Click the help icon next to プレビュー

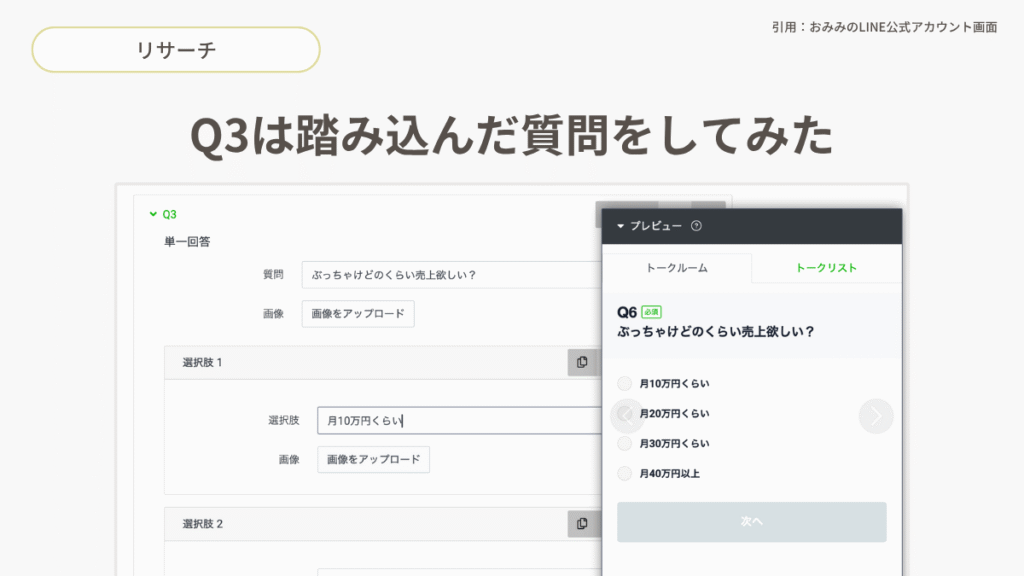[696, 226]
